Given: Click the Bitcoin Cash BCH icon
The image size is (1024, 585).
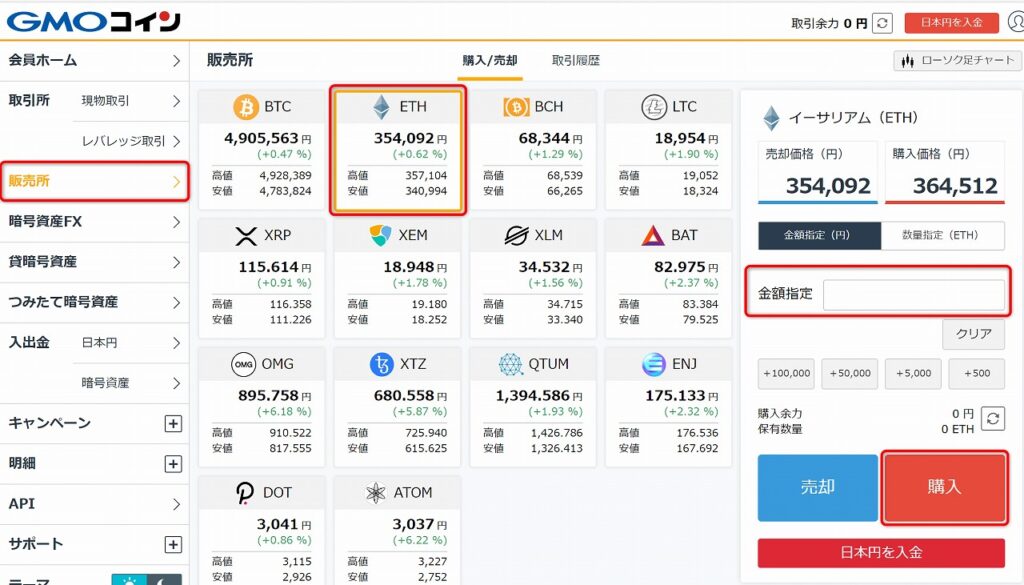Looking at the screenshot, I should (x=516, y=107).
